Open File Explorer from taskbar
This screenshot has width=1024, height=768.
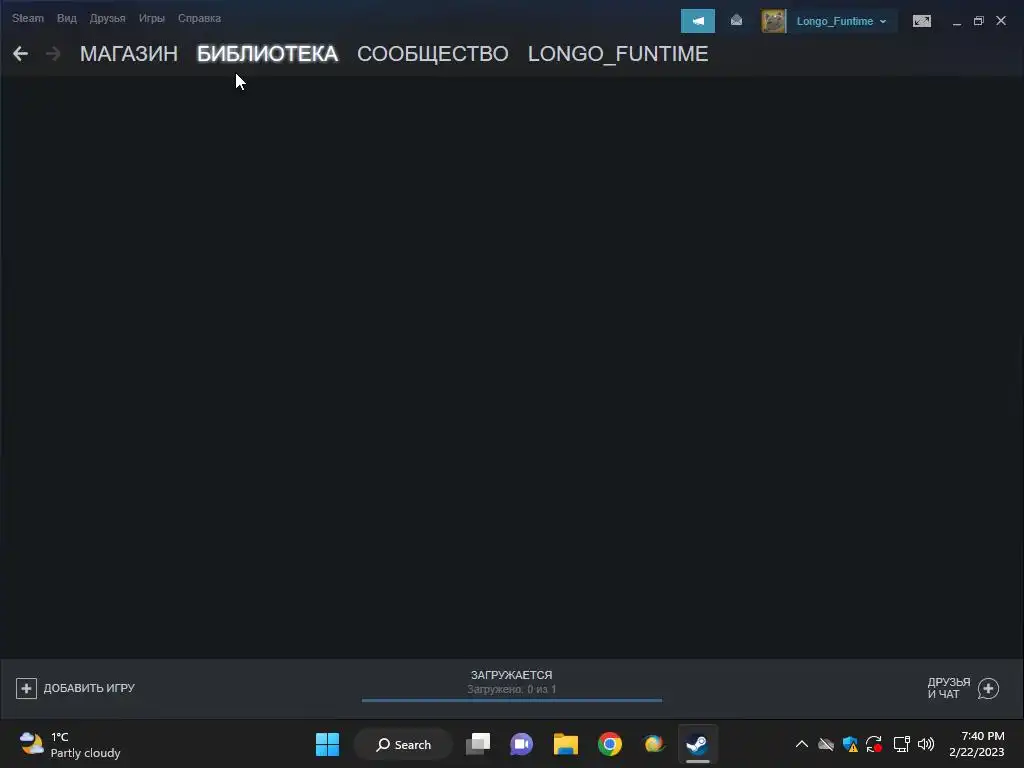(x=566, y=744)
